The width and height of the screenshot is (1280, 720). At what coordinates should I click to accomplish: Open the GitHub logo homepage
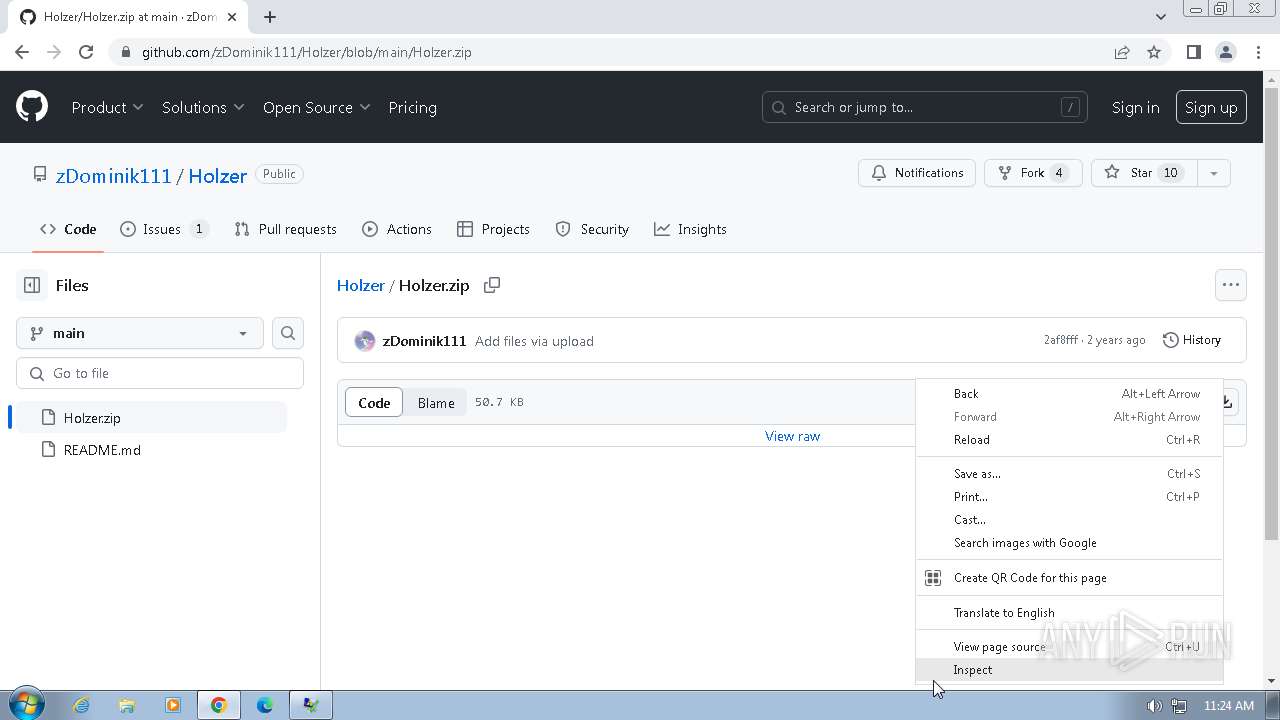(x=32, y=107)
